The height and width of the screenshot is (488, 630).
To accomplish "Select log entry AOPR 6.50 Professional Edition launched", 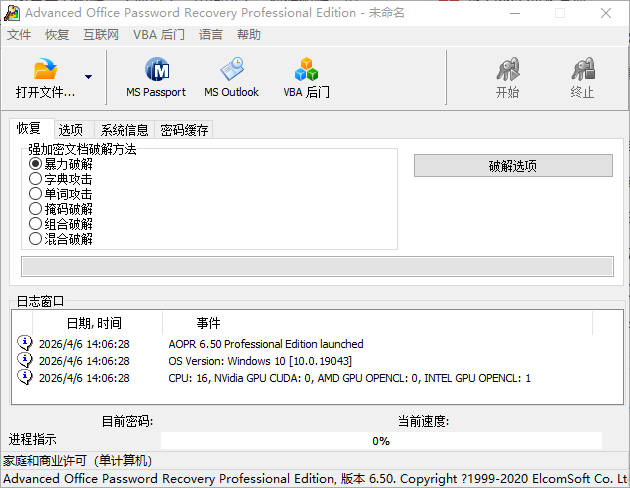I will (266, 344).
